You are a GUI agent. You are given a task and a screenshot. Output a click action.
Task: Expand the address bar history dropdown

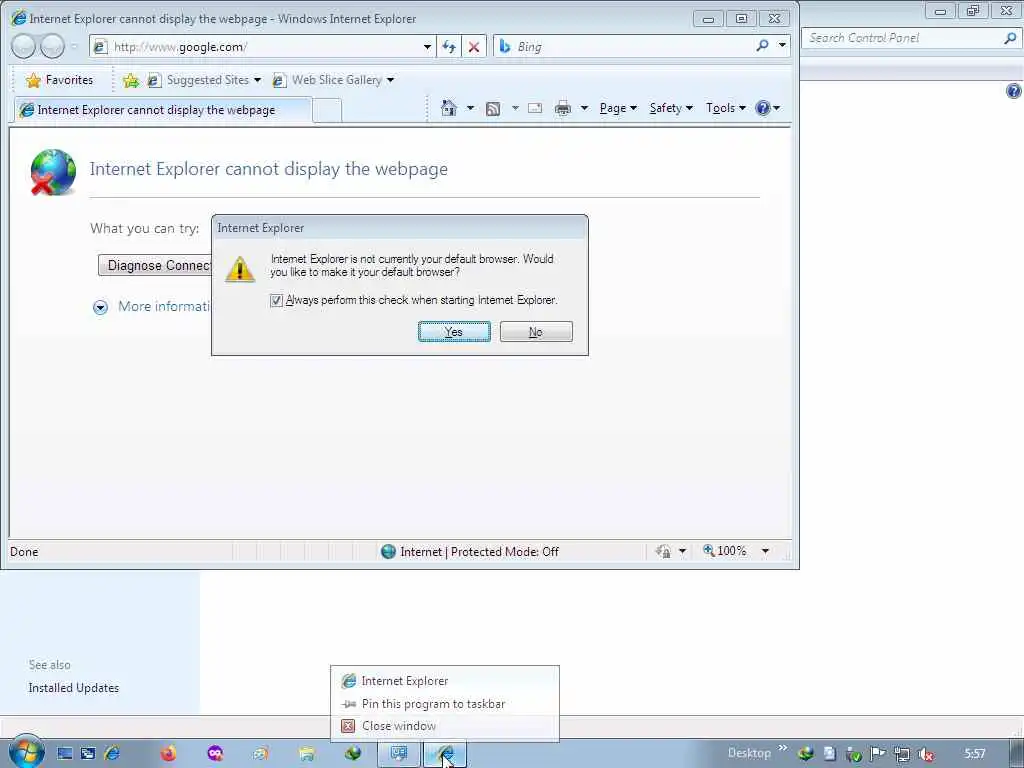coord(427,46)
